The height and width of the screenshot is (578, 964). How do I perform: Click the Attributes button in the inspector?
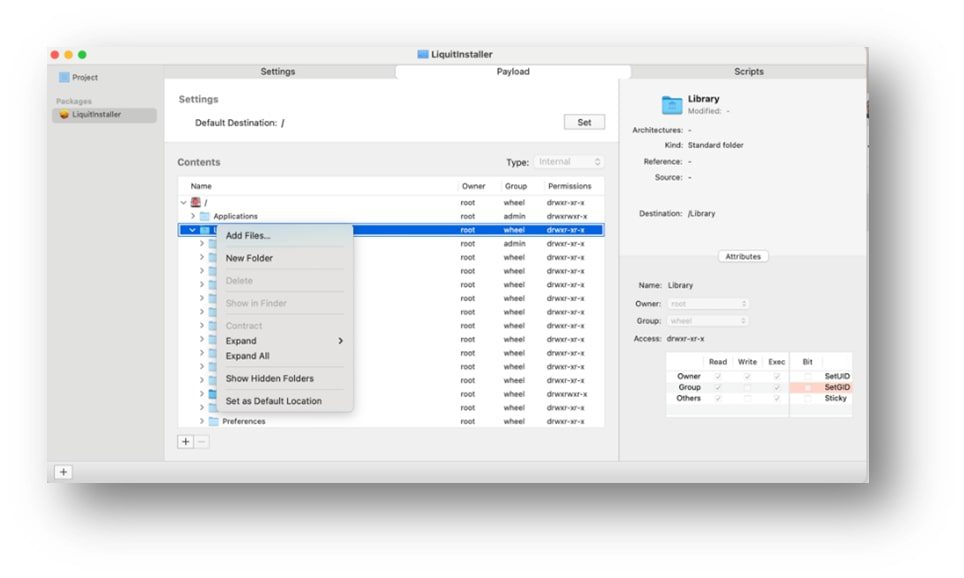pyautogui.click(x=742, y=256)
